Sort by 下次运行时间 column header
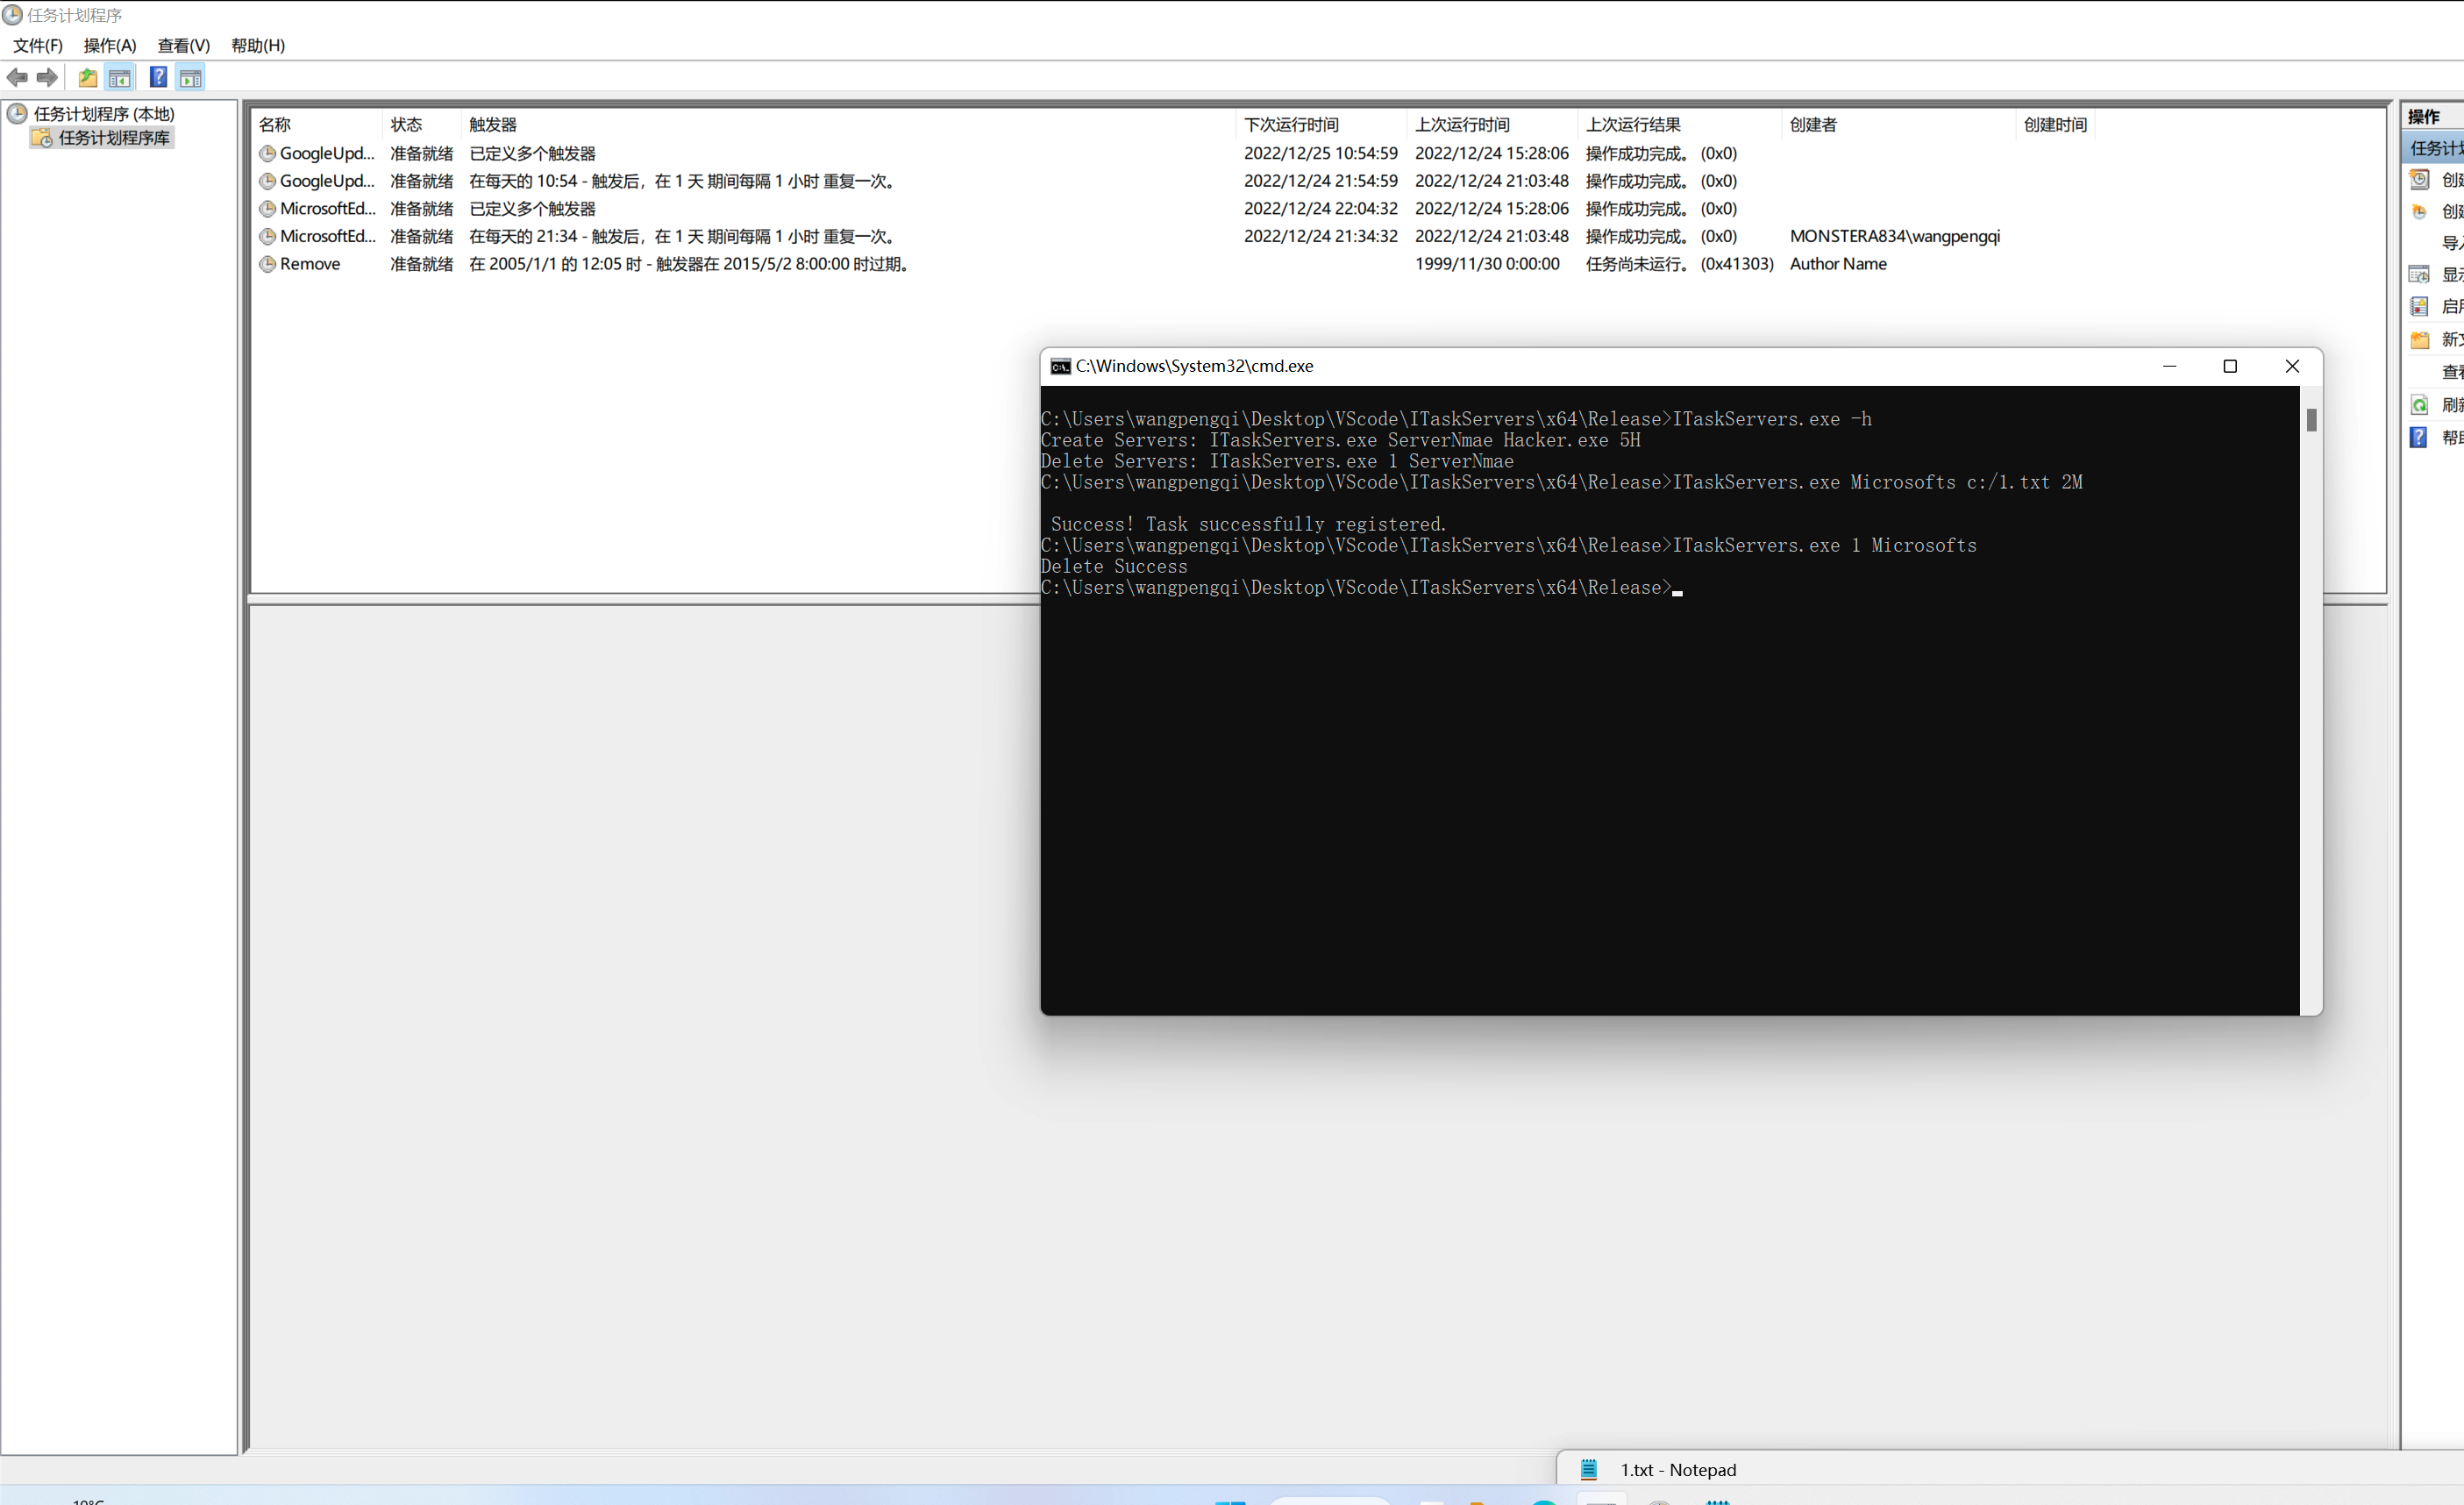Image resolution: width=2464 pixels, height=1505 pixels. 1292,125
